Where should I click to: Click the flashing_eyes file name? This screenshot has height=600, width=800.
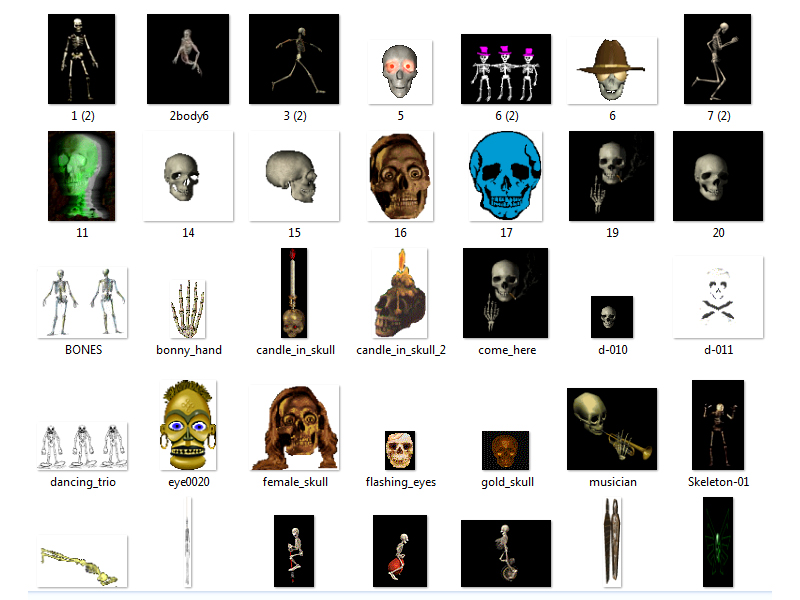(x=401, y=482)
